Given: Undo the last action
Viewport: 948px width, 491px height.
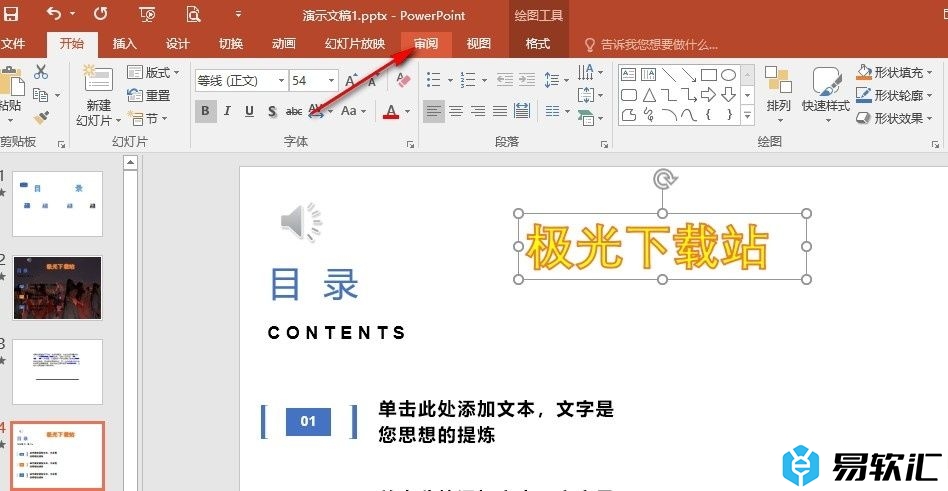Looking at the screenshot, I should click(x=54, y=13).
